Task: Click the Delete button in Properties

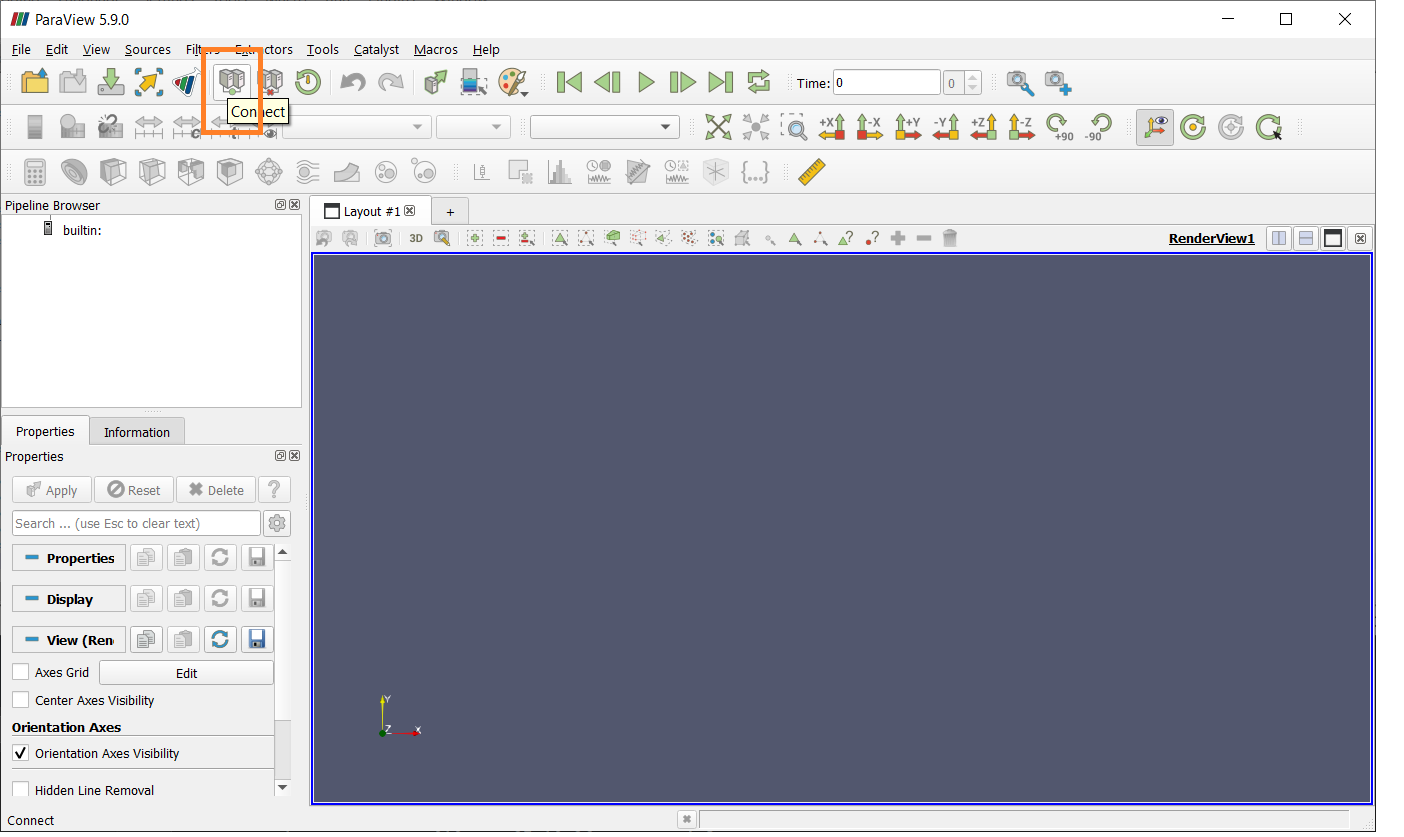Action: 216,490
